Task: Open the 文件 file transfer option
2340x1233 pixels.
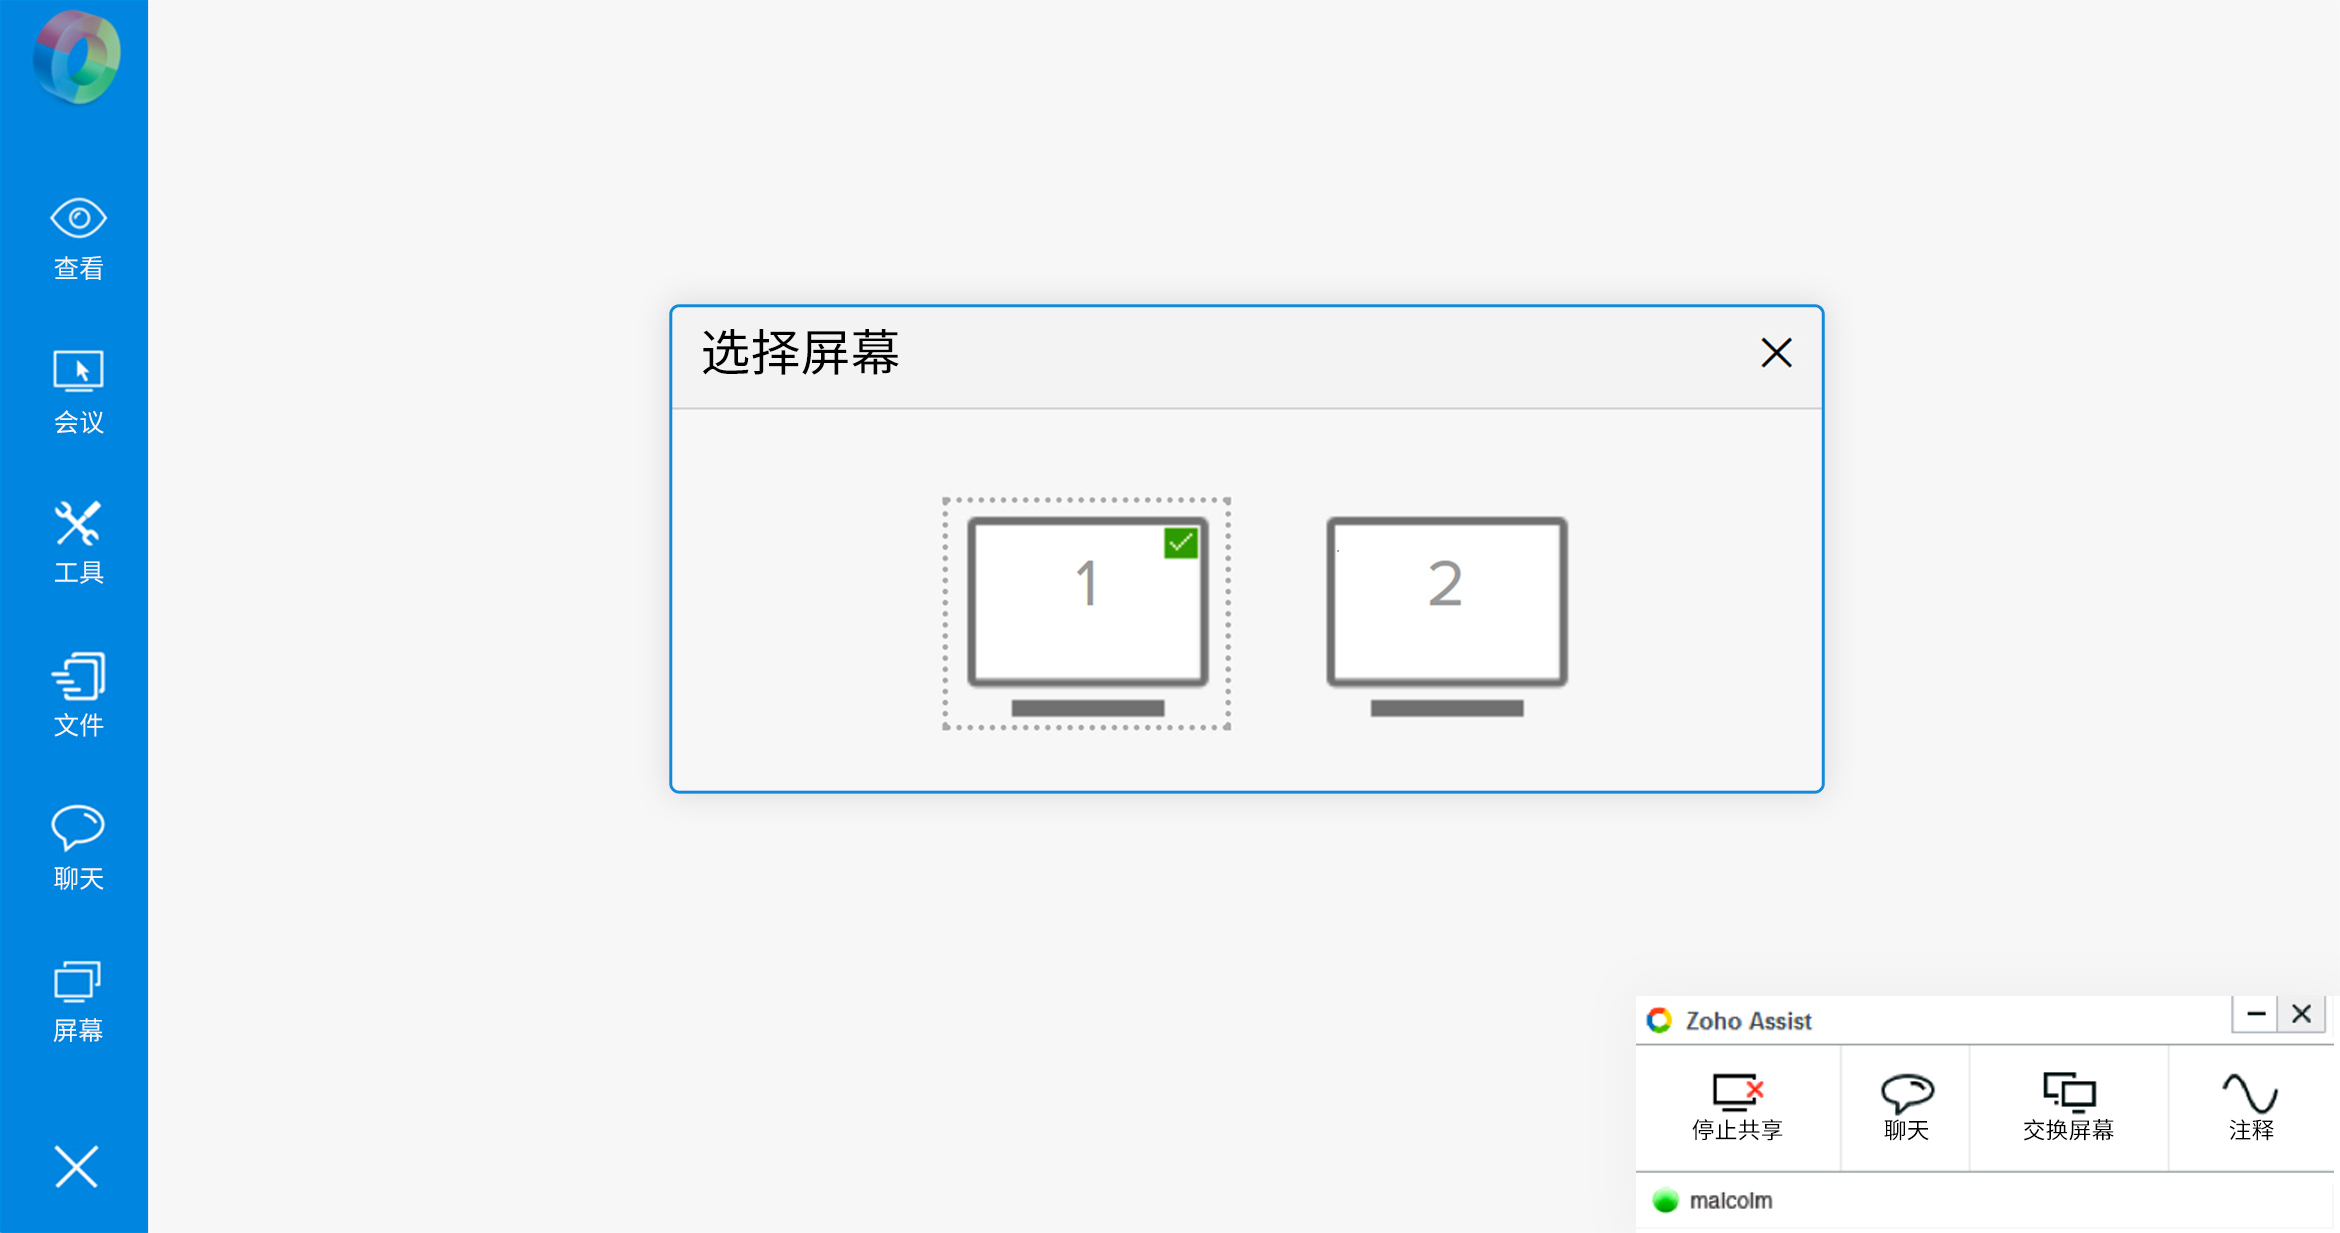Action: pyautogui.click(x=78, y=695)
